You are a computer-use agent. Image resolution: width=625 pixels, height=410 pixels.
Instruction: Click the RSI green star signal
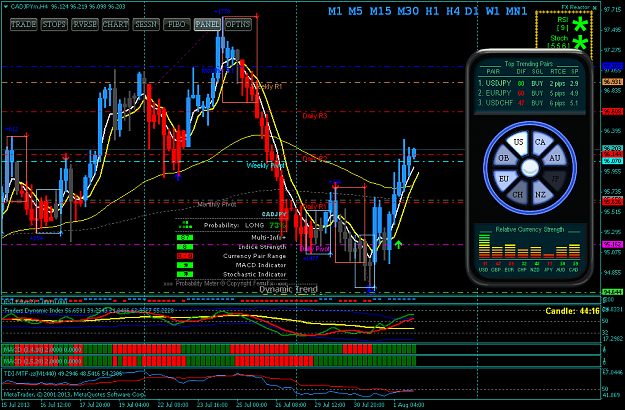tap(580, 25)
